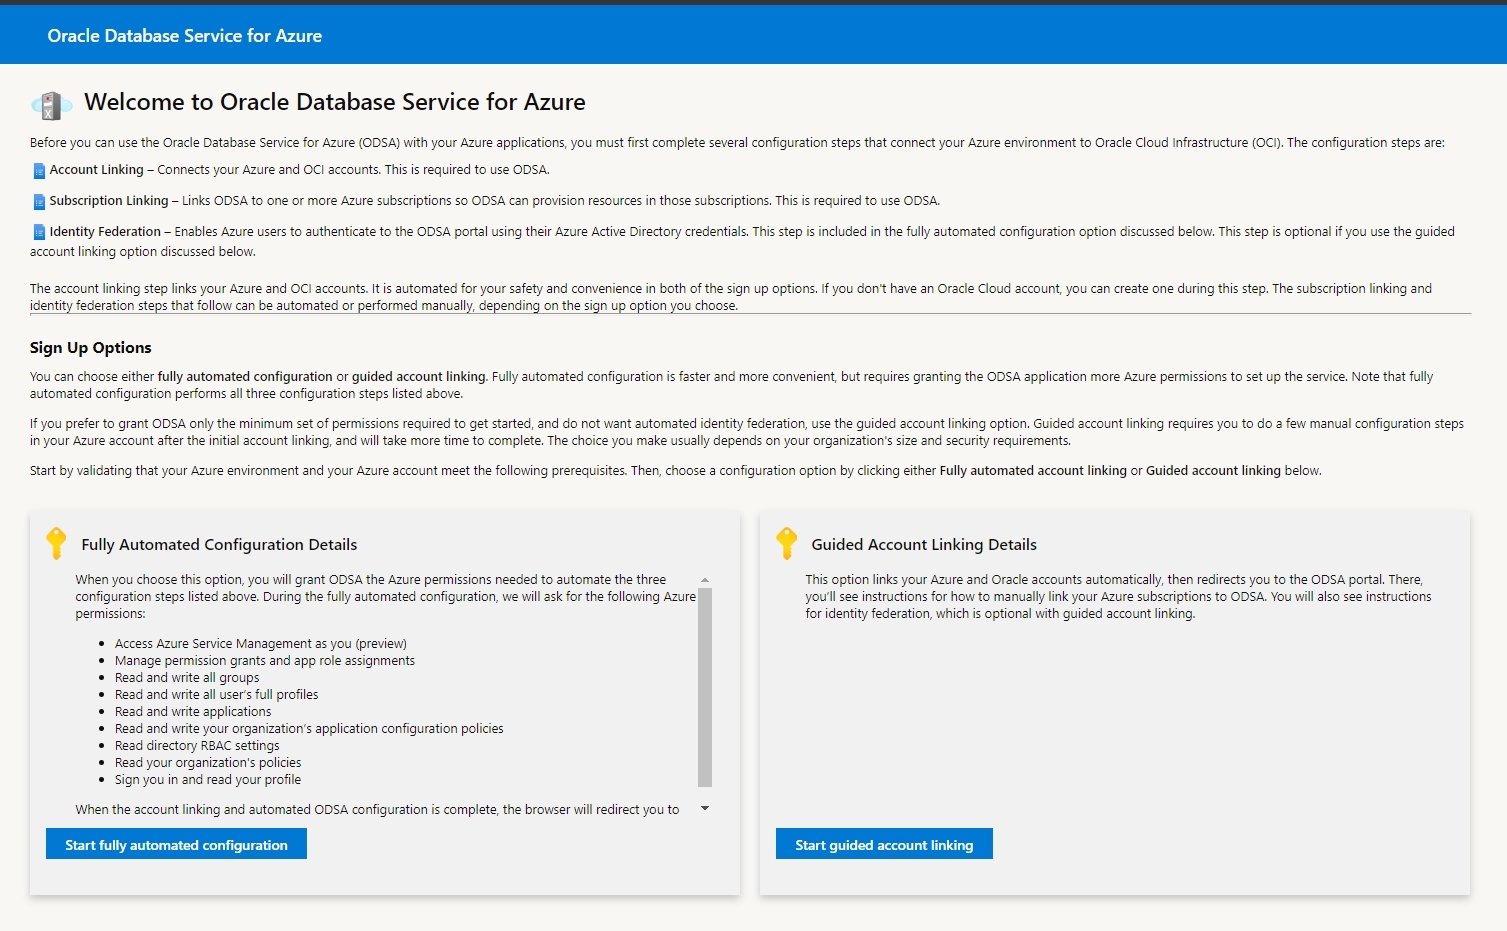Click the document icon next to Subscription Linking
Viewport: 1507px width, 931px height.
39,200
